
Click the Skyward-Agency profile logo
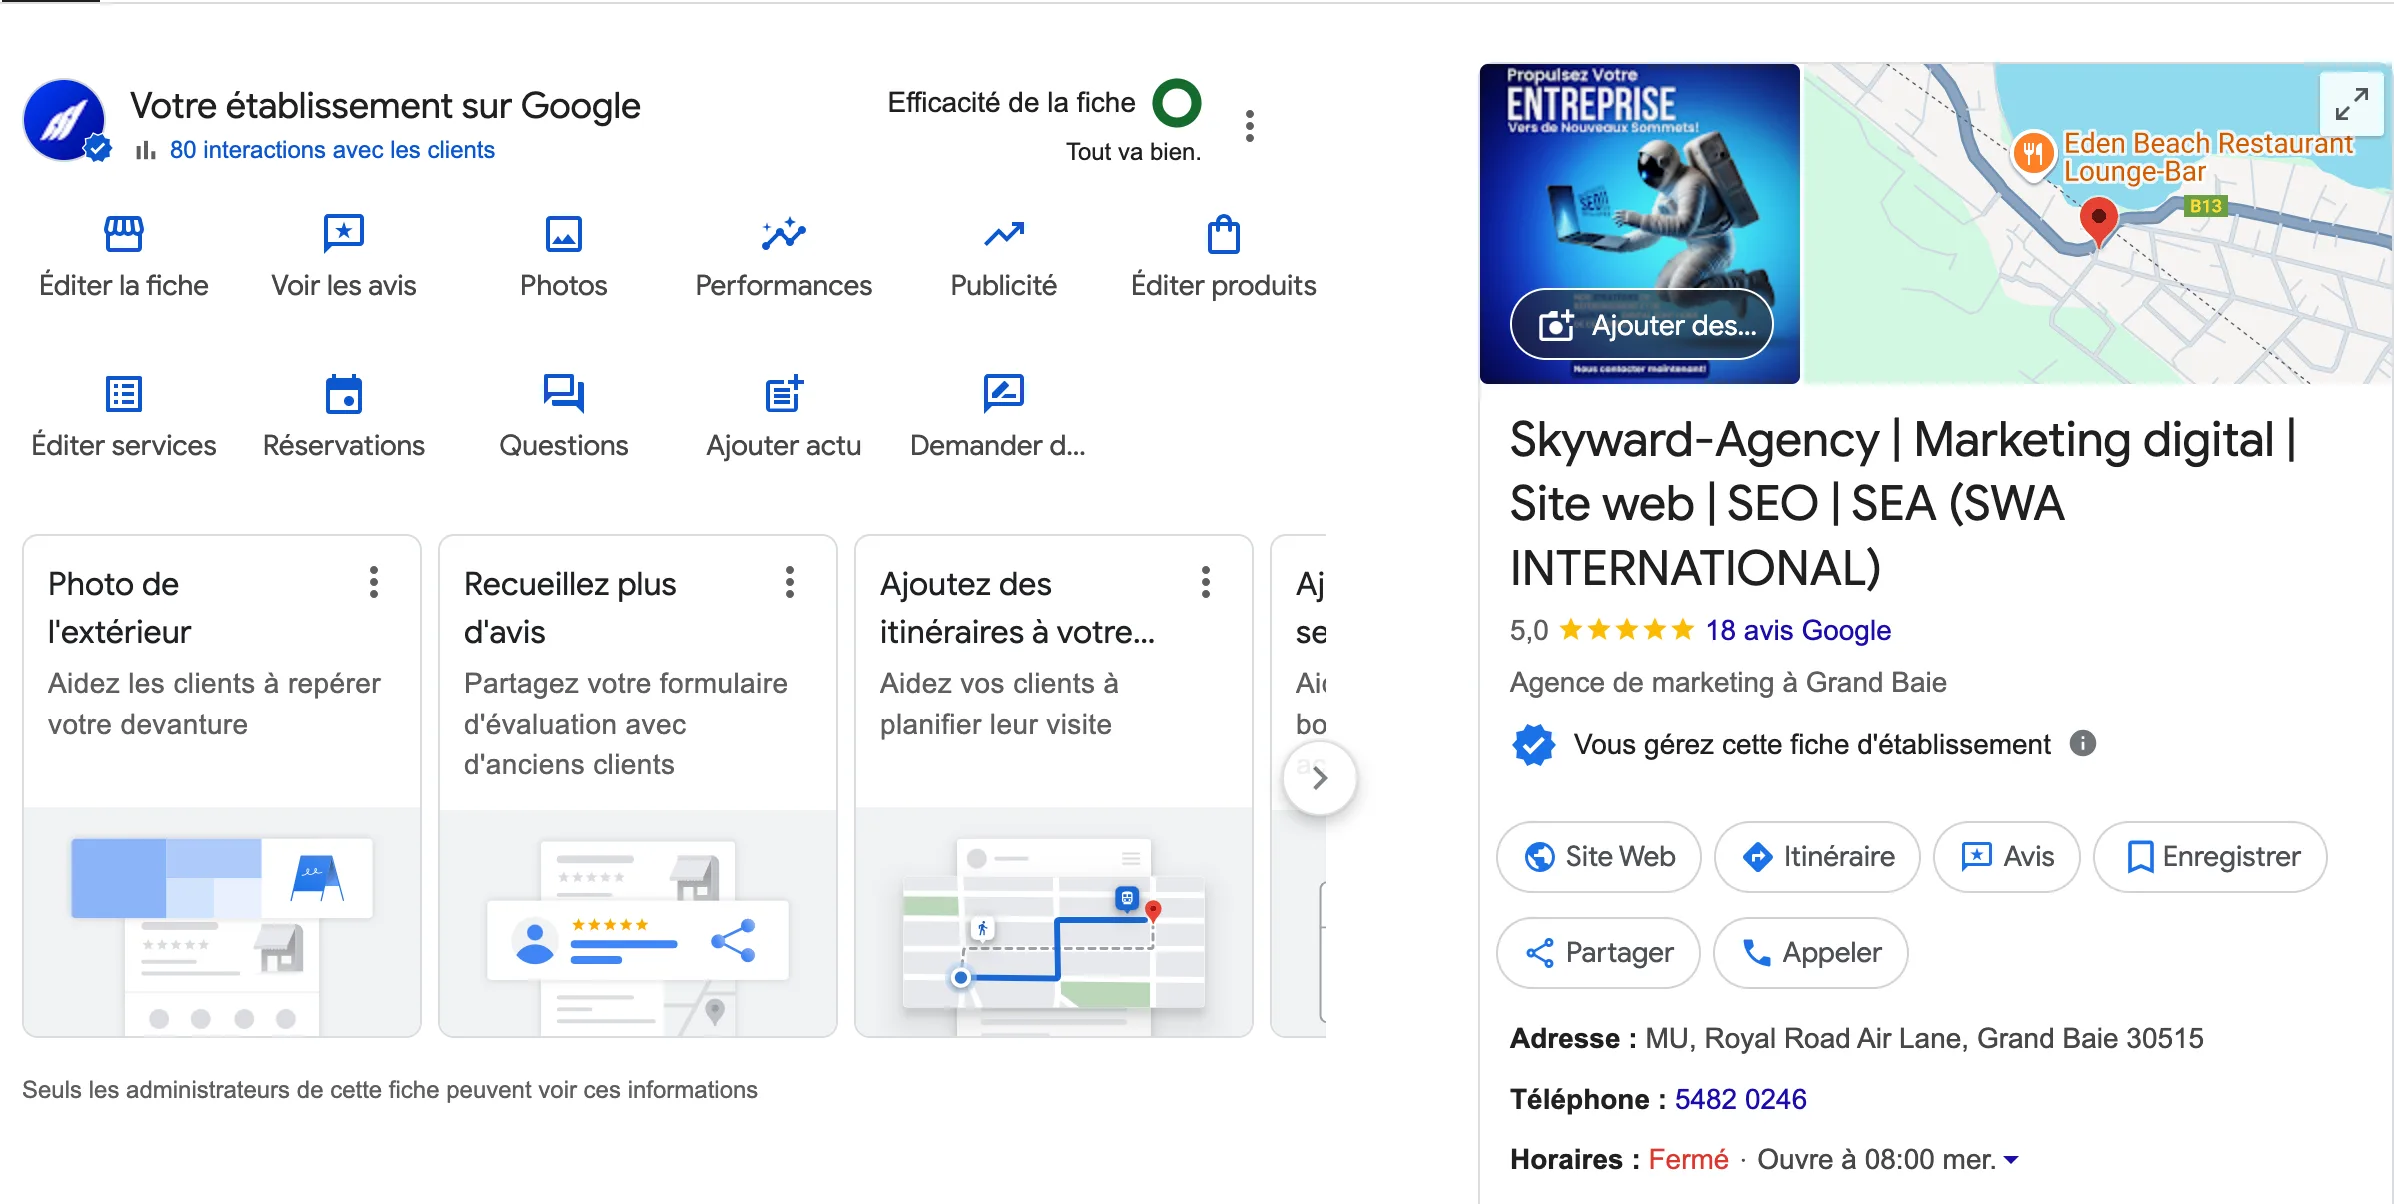pyautogui.click(x=65, y=121)
